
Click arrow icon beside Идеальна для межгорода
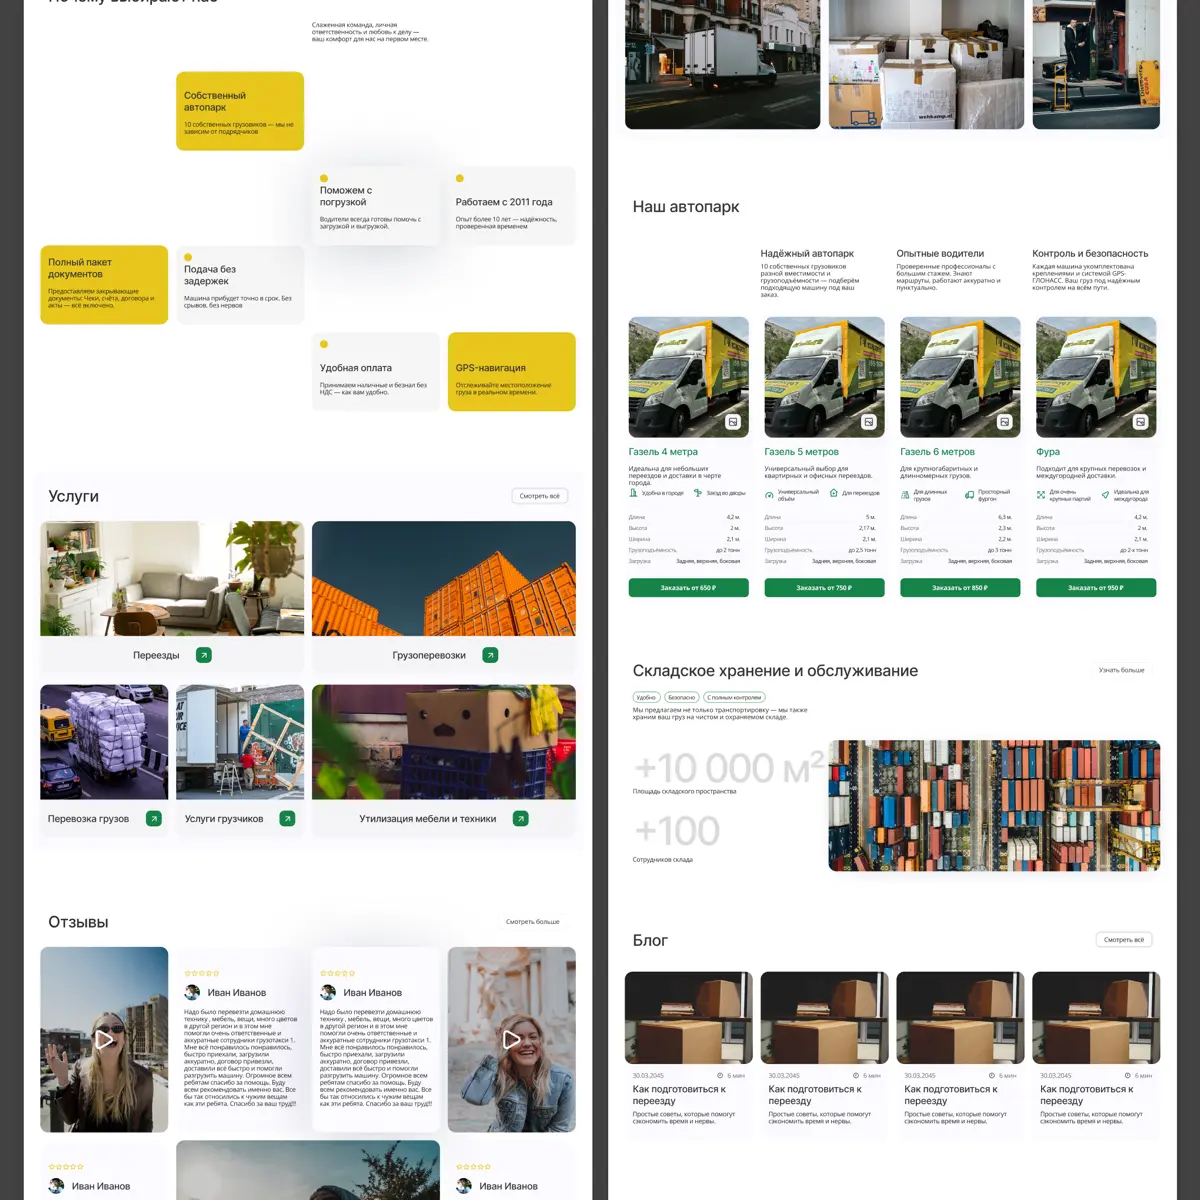(1105, 494)
